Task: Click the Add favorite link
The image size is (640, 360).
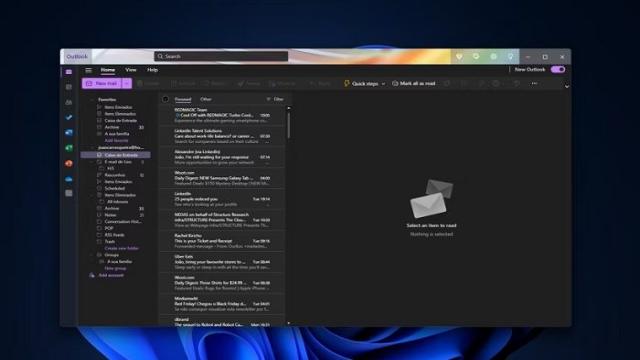Action: click(116, 140)
